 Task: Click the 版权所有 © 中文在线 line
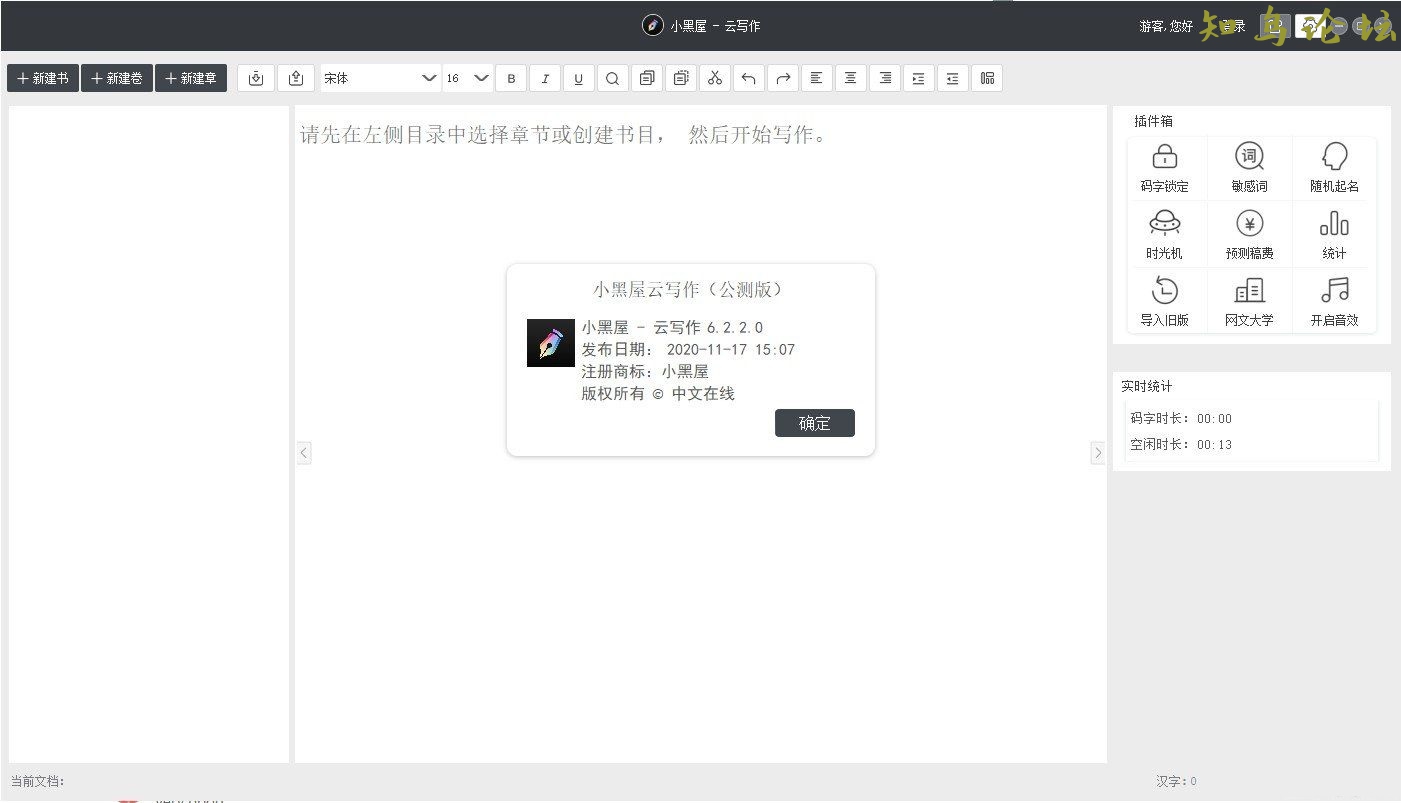click(x=658, y=394)
